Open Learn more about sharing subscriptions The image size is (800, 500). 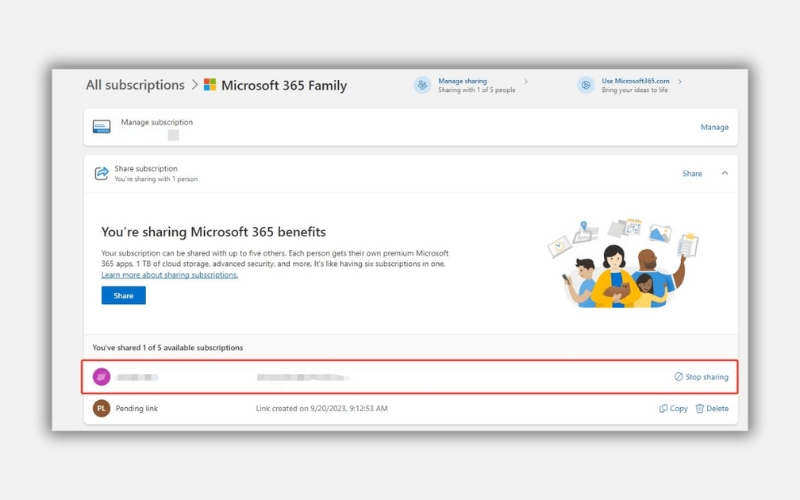[x=169, y=274]
